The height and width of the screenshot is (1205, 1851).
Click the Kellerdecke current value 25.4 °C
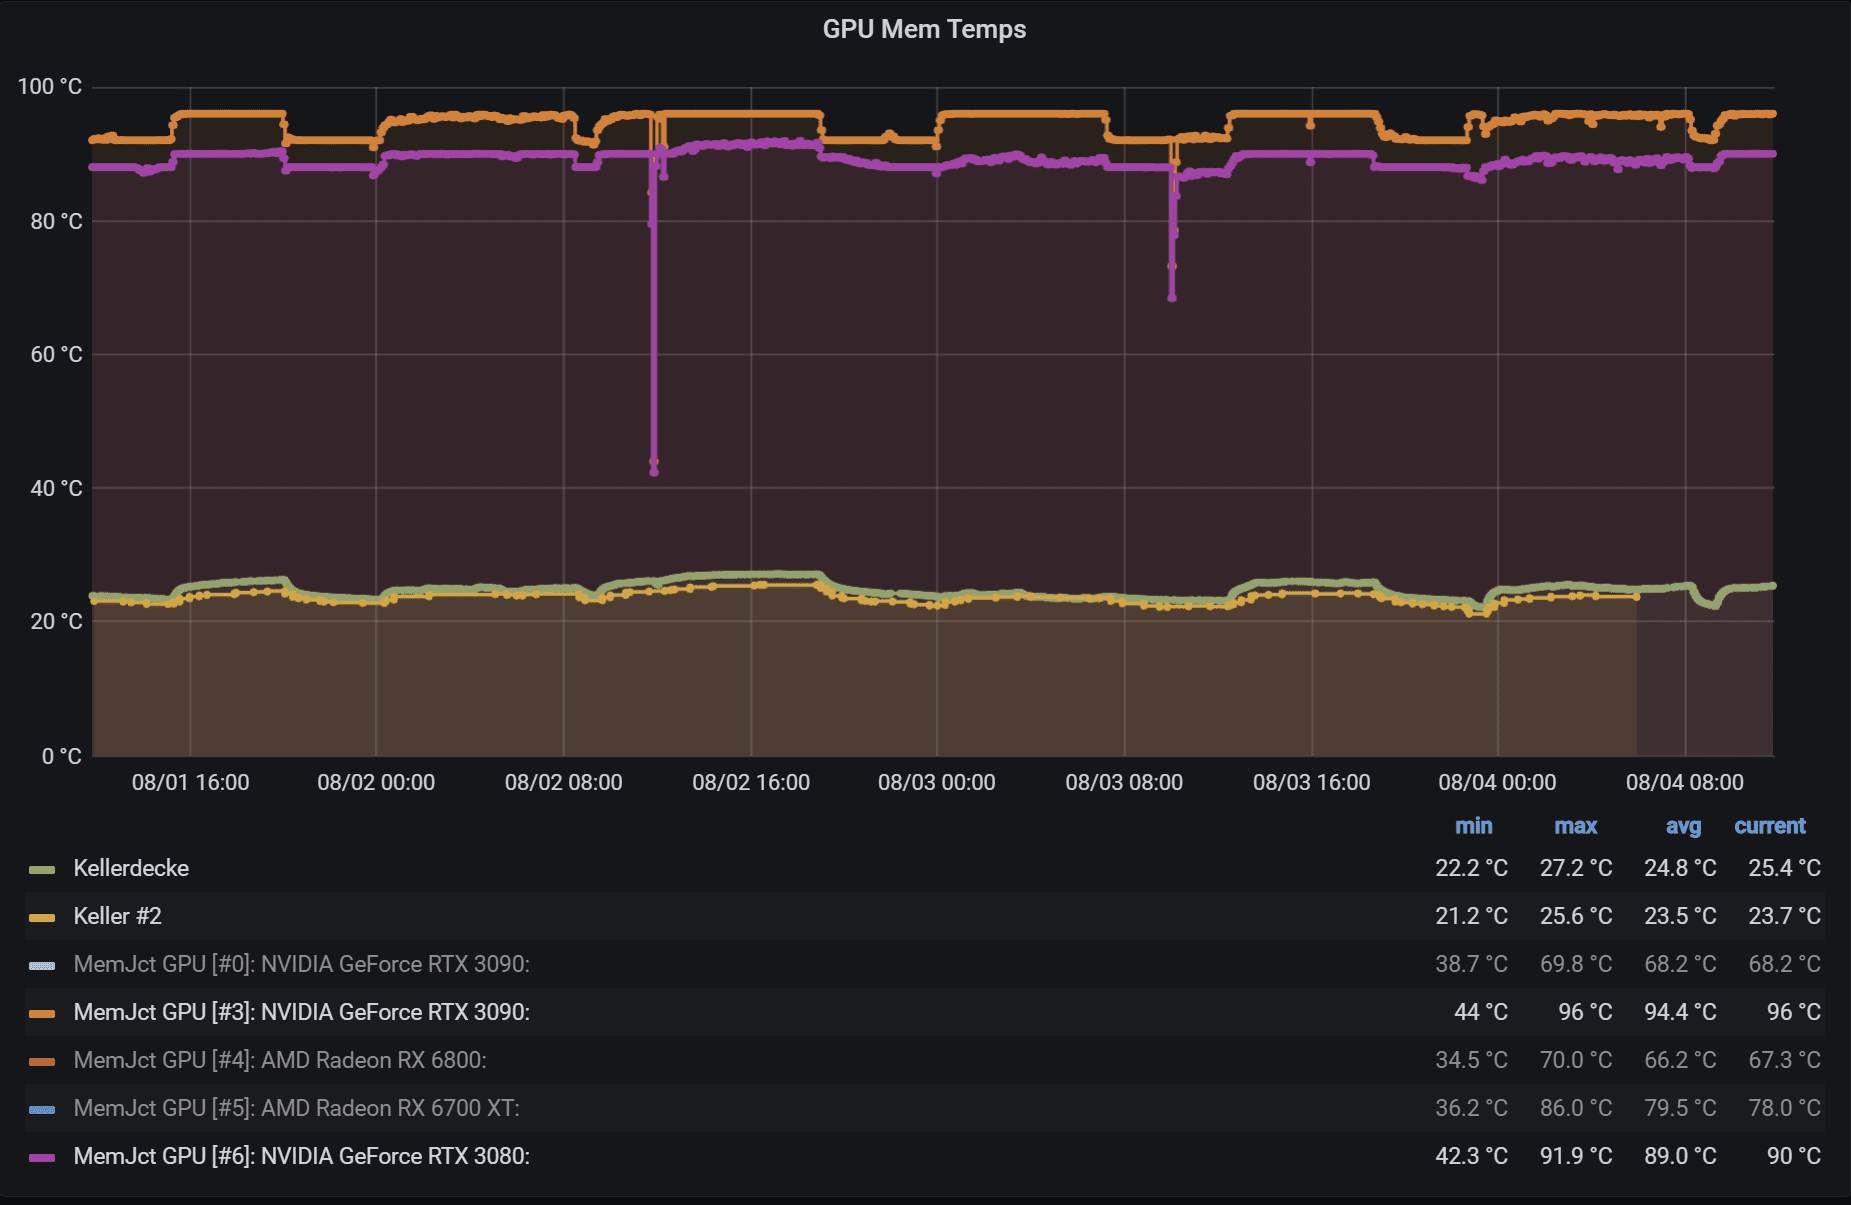[x=1784, y=868]
